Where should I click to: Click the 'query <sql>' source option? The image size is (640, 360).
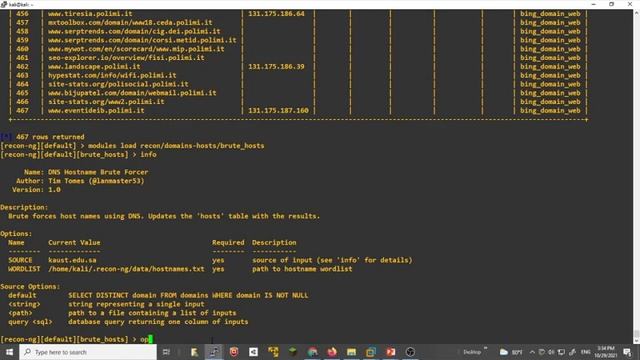(30, 322)
